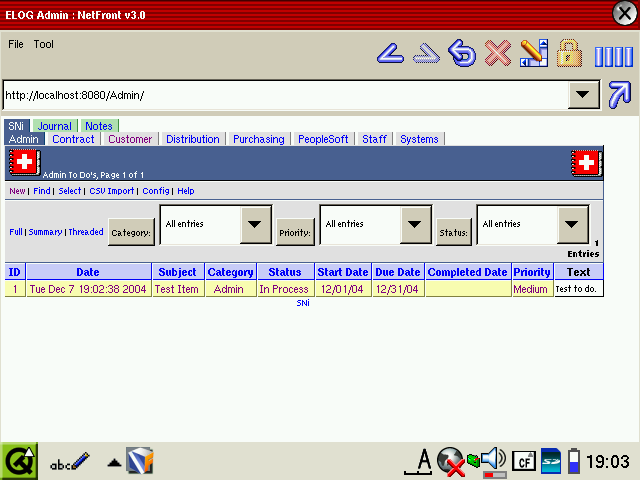Viewport: 640px width, 480px height.
Task: Click the Priority: button
Action: (295, 232)
